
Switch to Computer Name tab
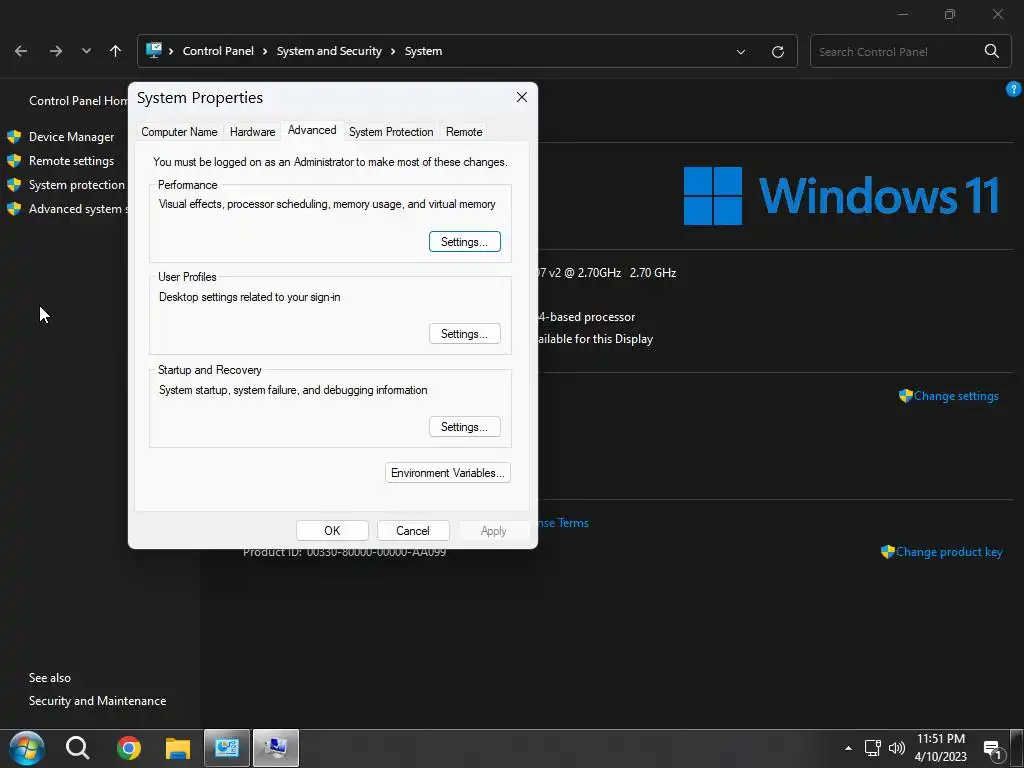(180, 132)
